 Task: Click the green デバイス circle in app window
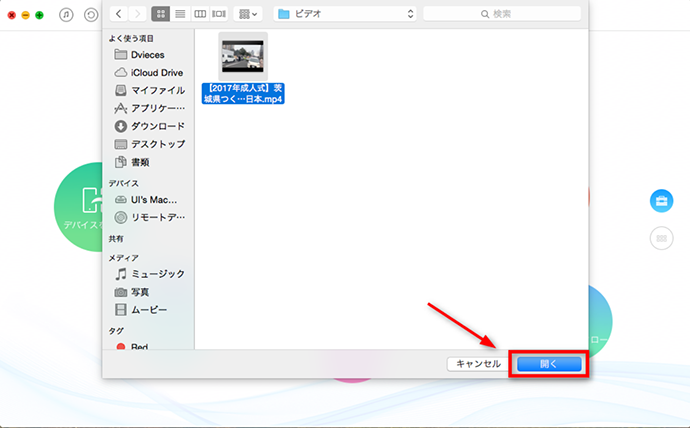[78, 207]
